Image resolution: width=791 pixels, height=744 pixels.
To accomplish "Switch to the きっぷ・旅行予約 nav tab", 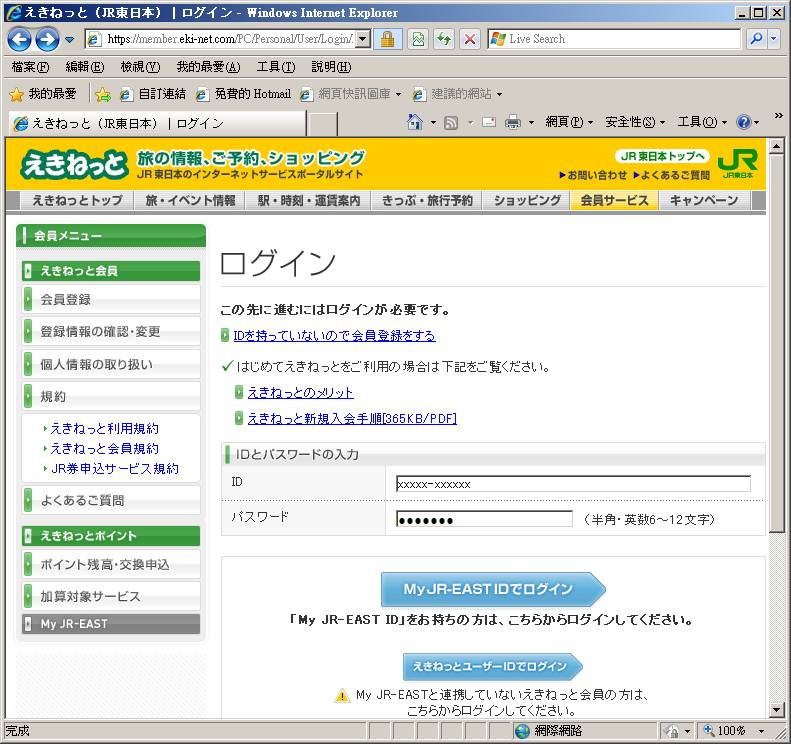I will pyautogui.click(x=427, y=201).
